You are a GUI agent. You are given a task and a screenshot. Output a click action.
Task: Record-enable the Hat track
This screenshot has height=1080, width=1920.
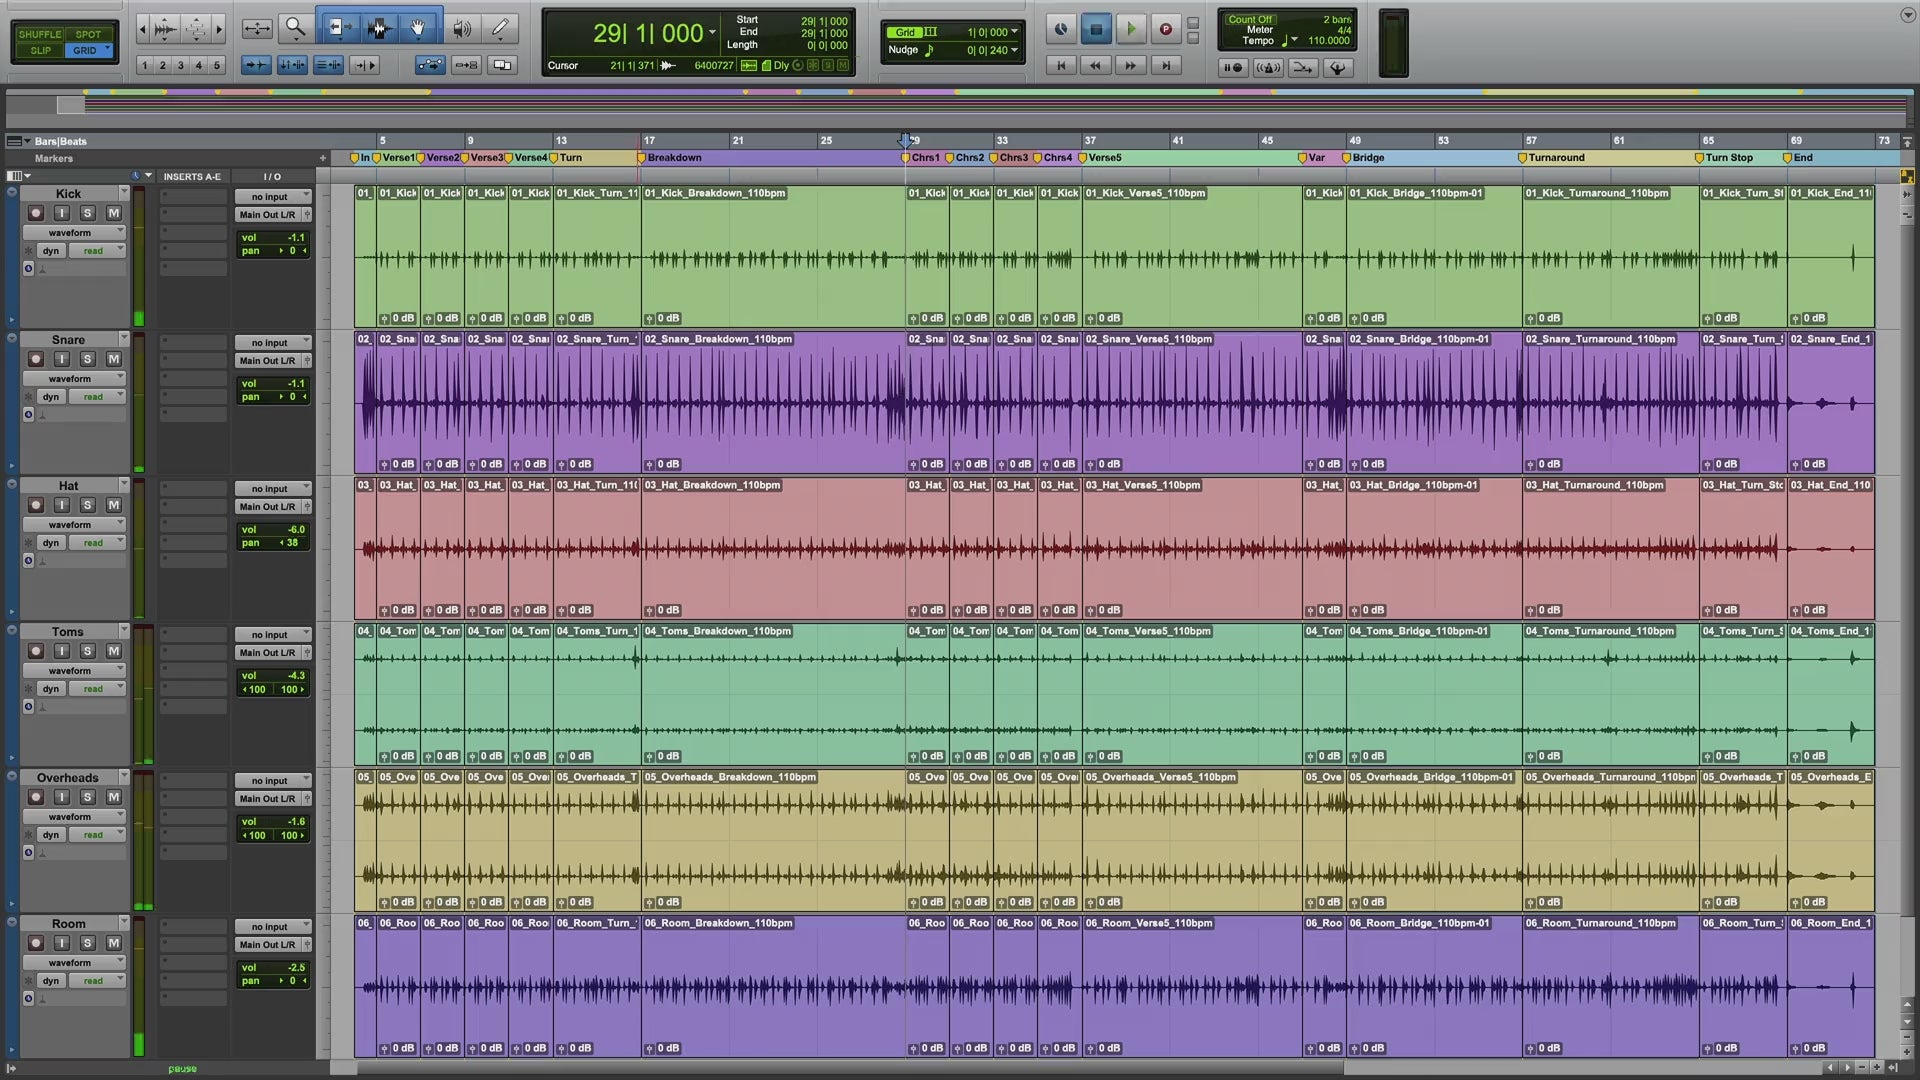pos(35,505)
